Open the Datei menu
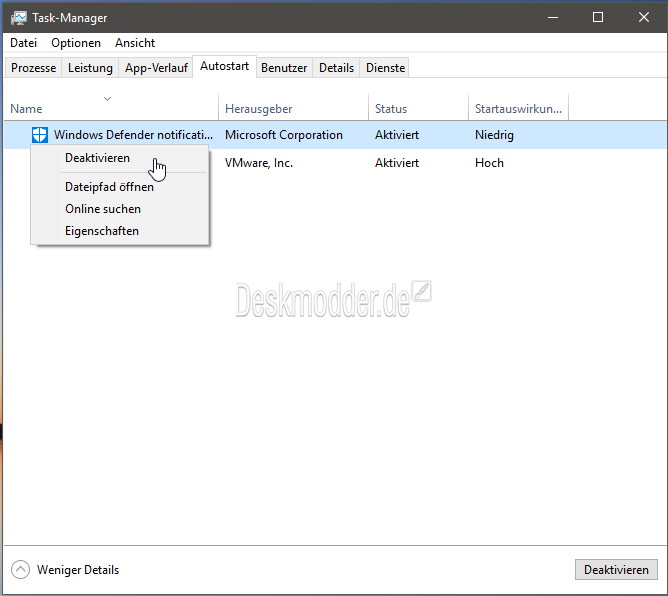The width and height of the screenshot is (668, 596). [23, 43]
